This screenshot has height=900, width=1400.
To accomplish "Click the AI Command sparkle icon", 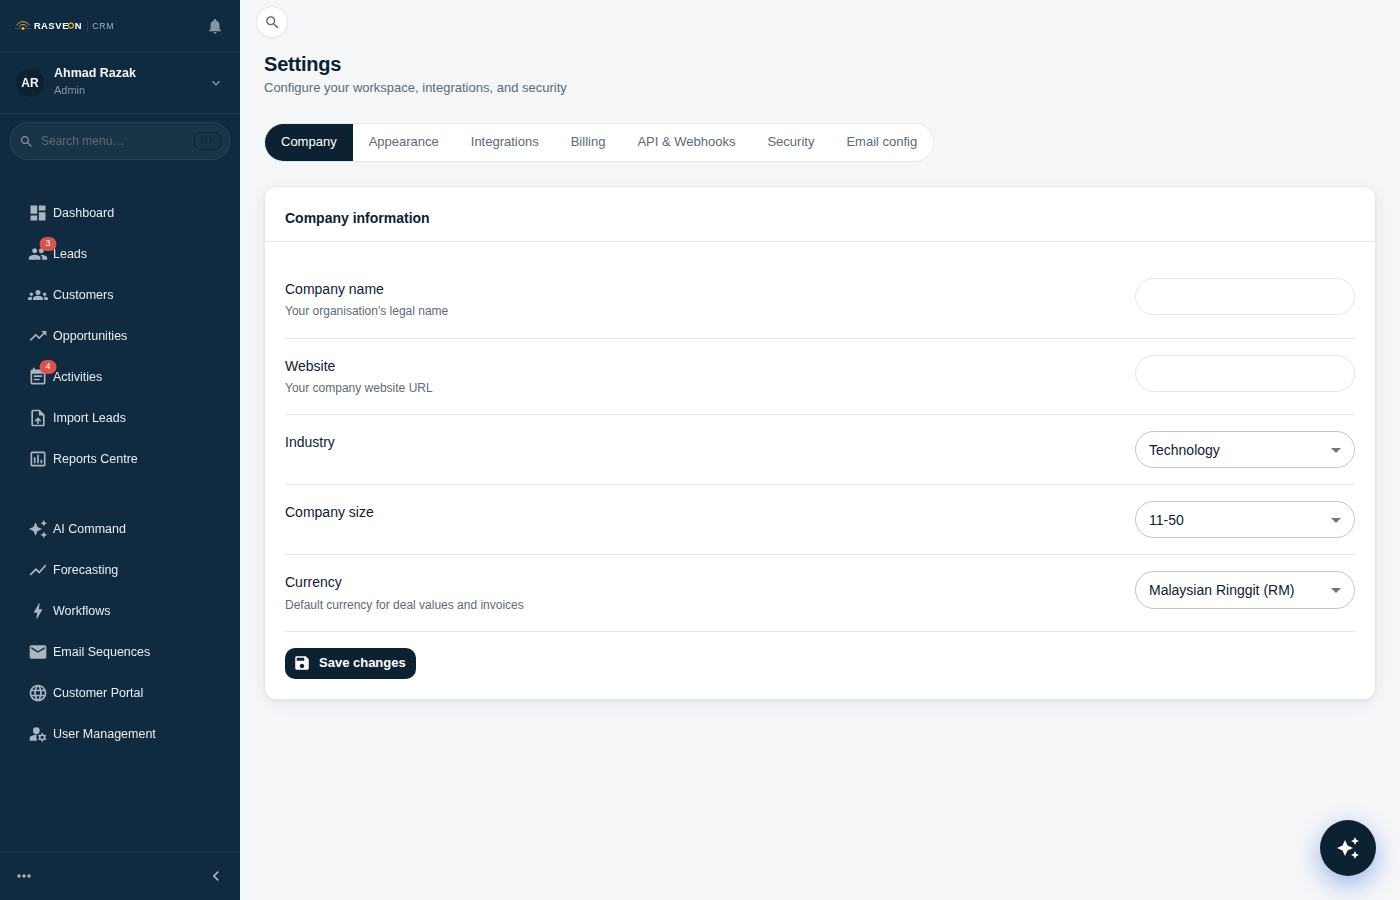I will tap(38, 529).
